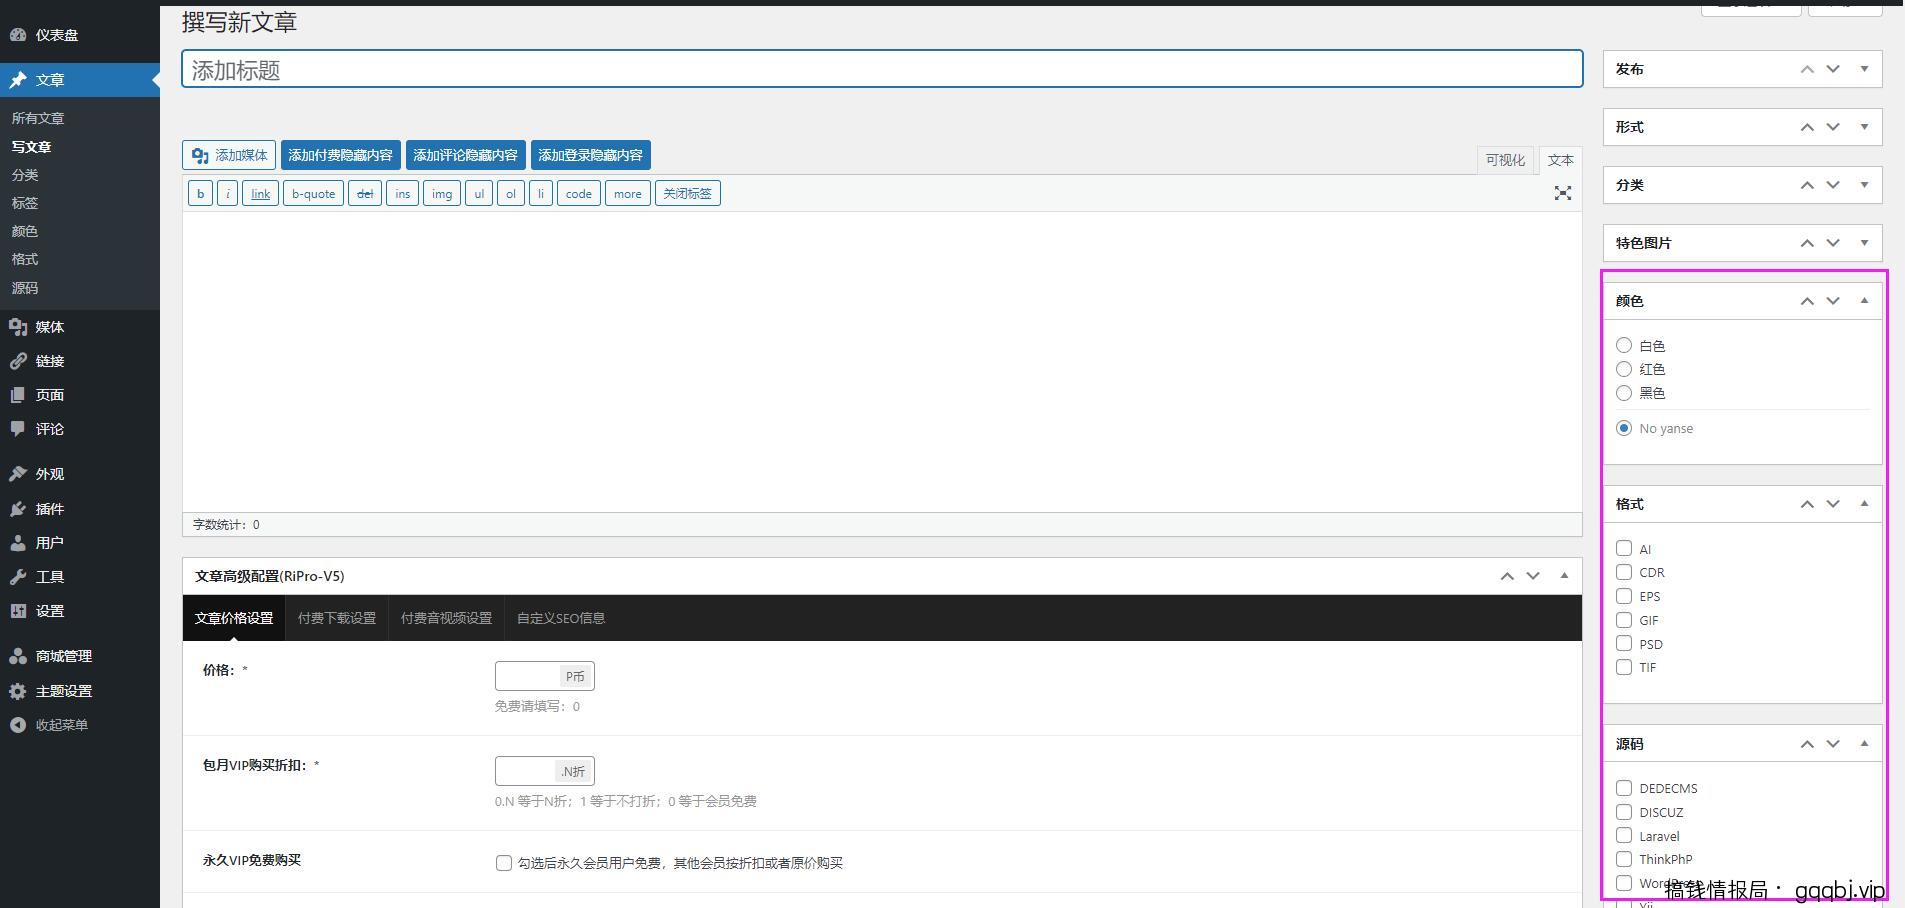Viewport: 1905px width, 908px height.
Task: Check the 永久VIP免费购买 option
Action: click(x=503, y=862)
